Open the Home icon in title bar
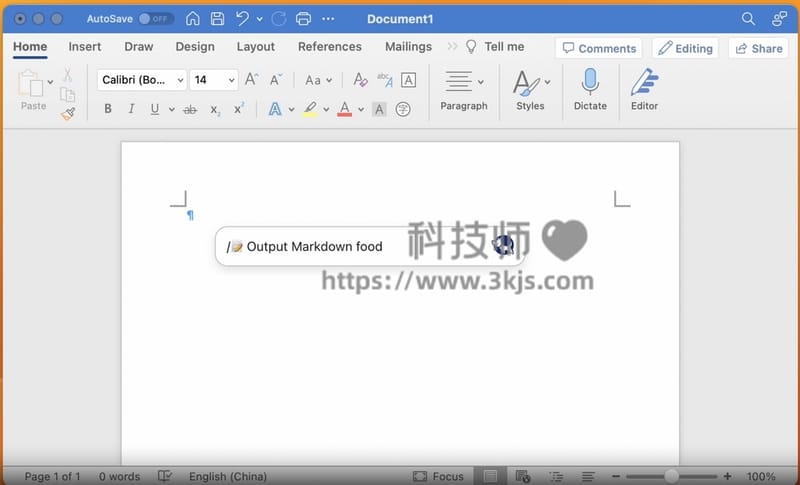The image size is (800, 485). click(192, 19)
